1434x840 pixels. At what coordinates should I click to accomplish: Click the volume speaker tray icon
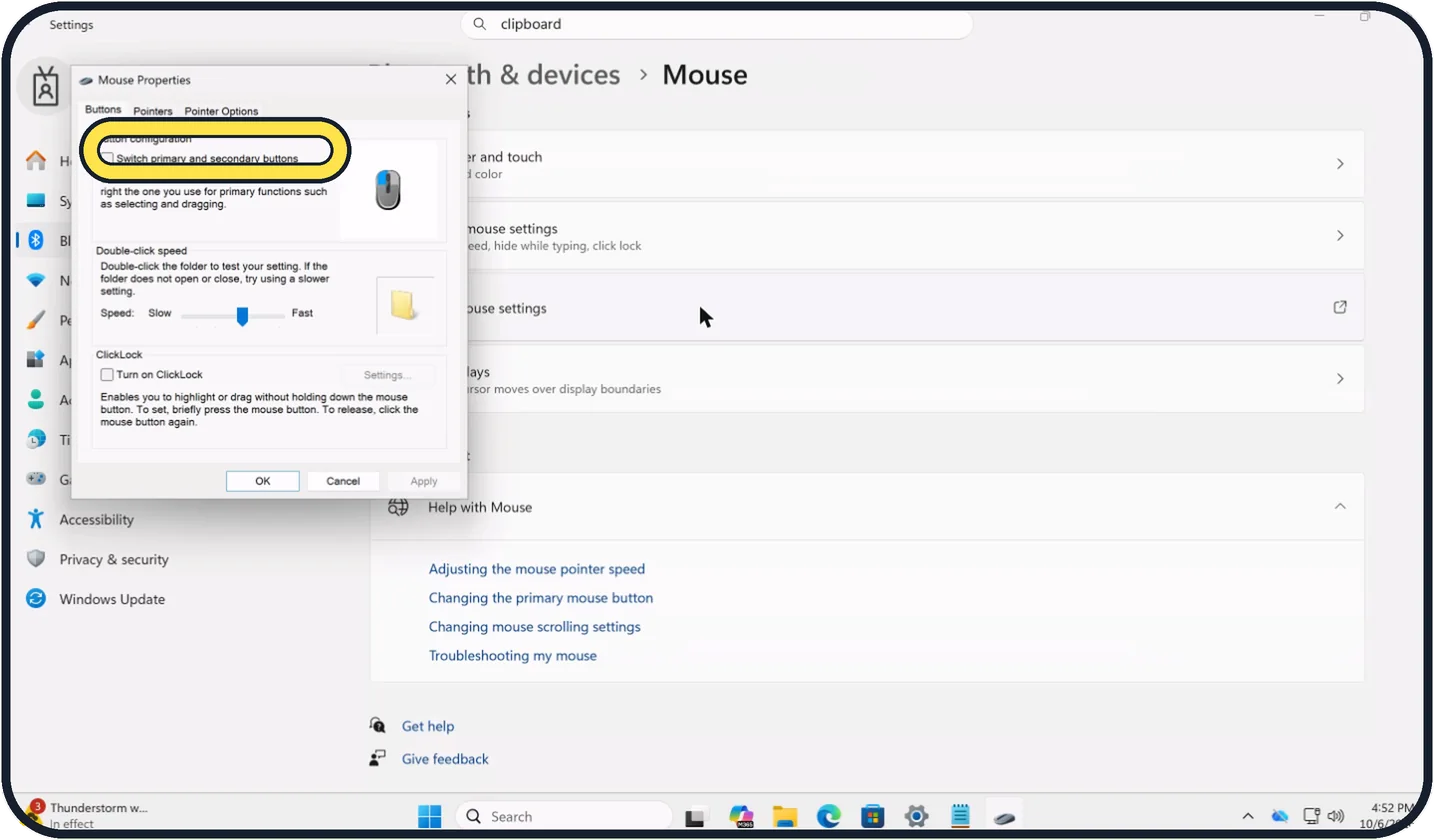1335,816
